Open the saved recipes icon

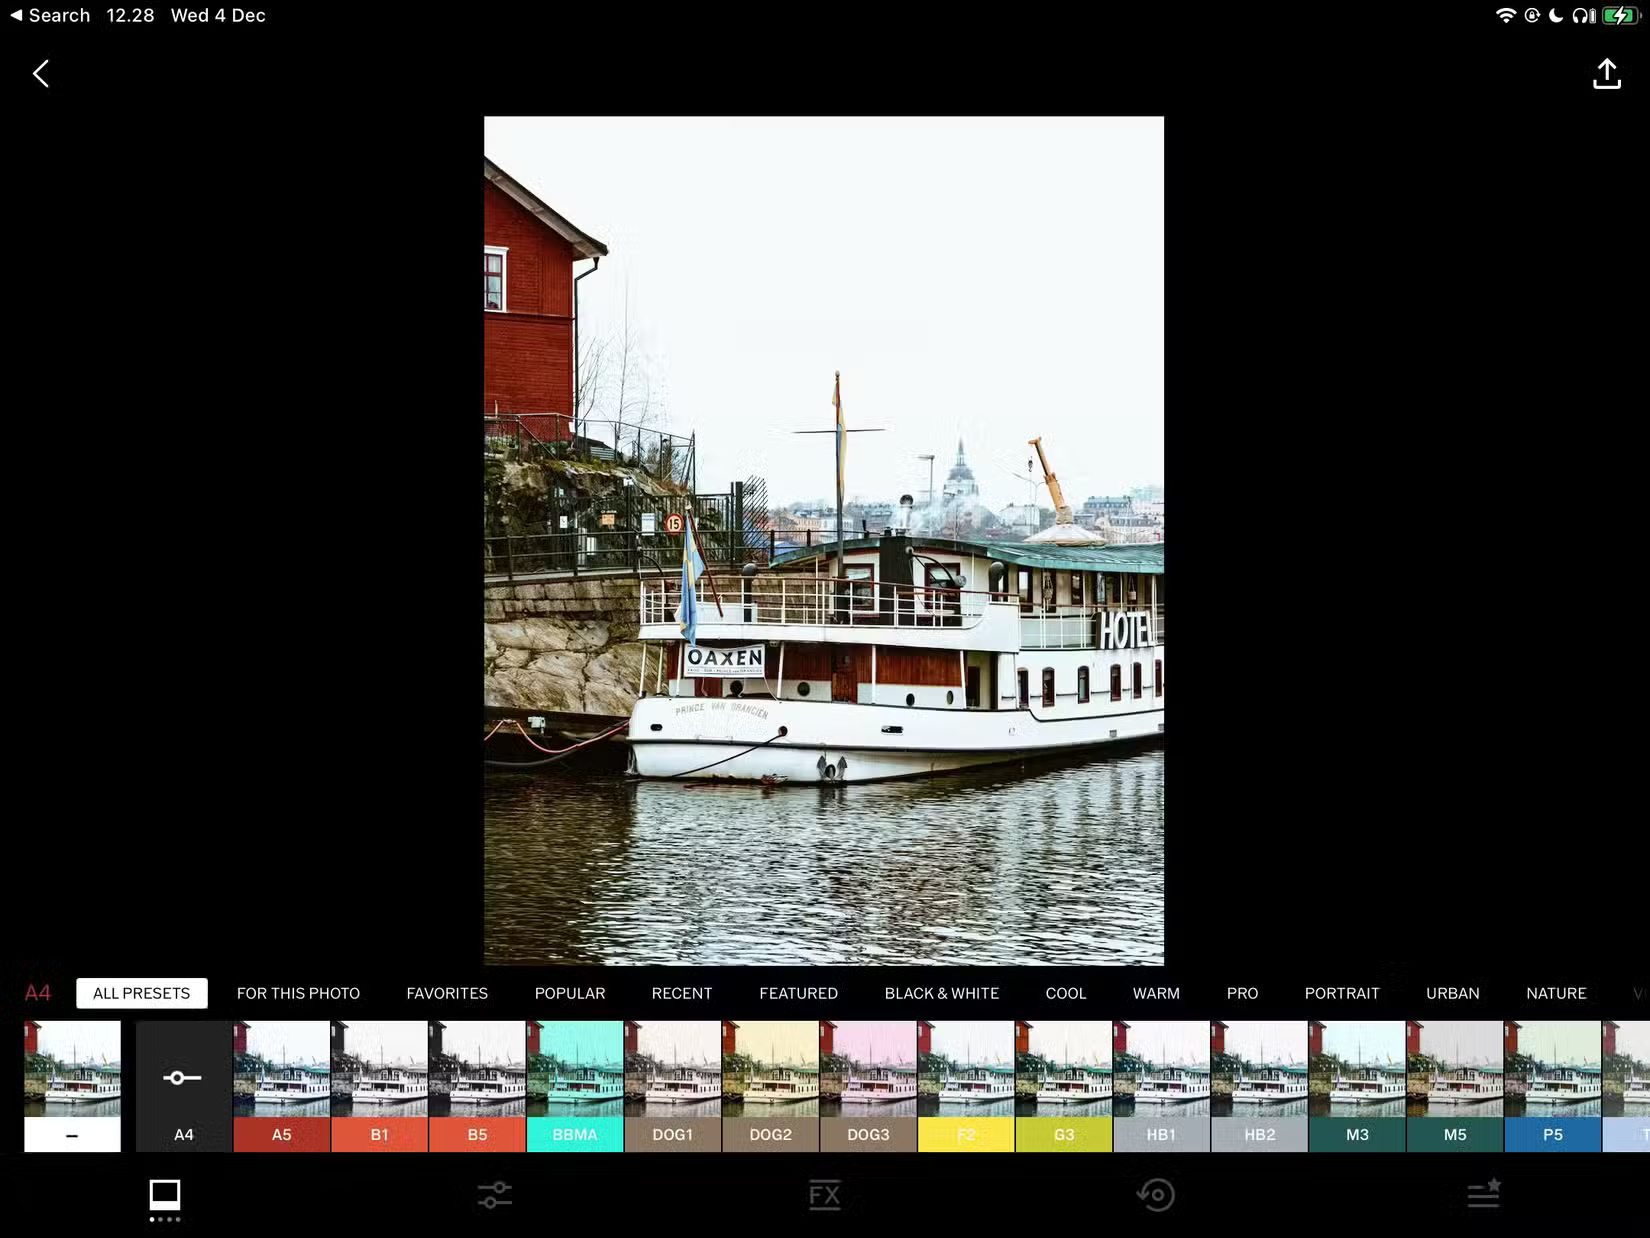pos(1484,1193)
